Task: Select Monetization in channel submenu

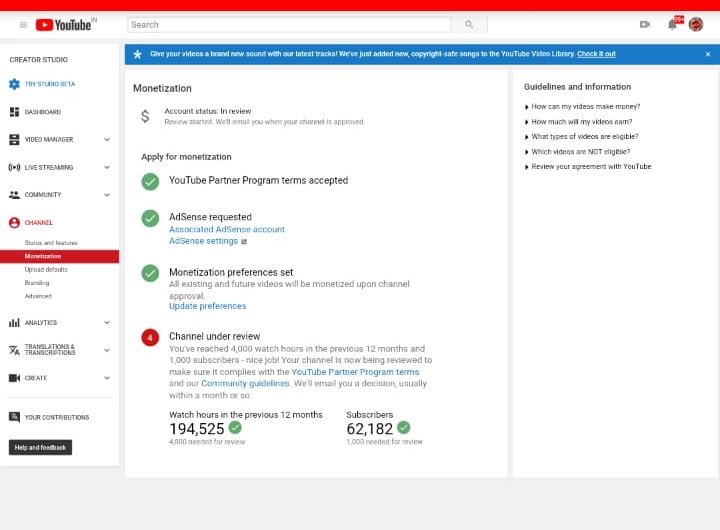Action: 59,256
